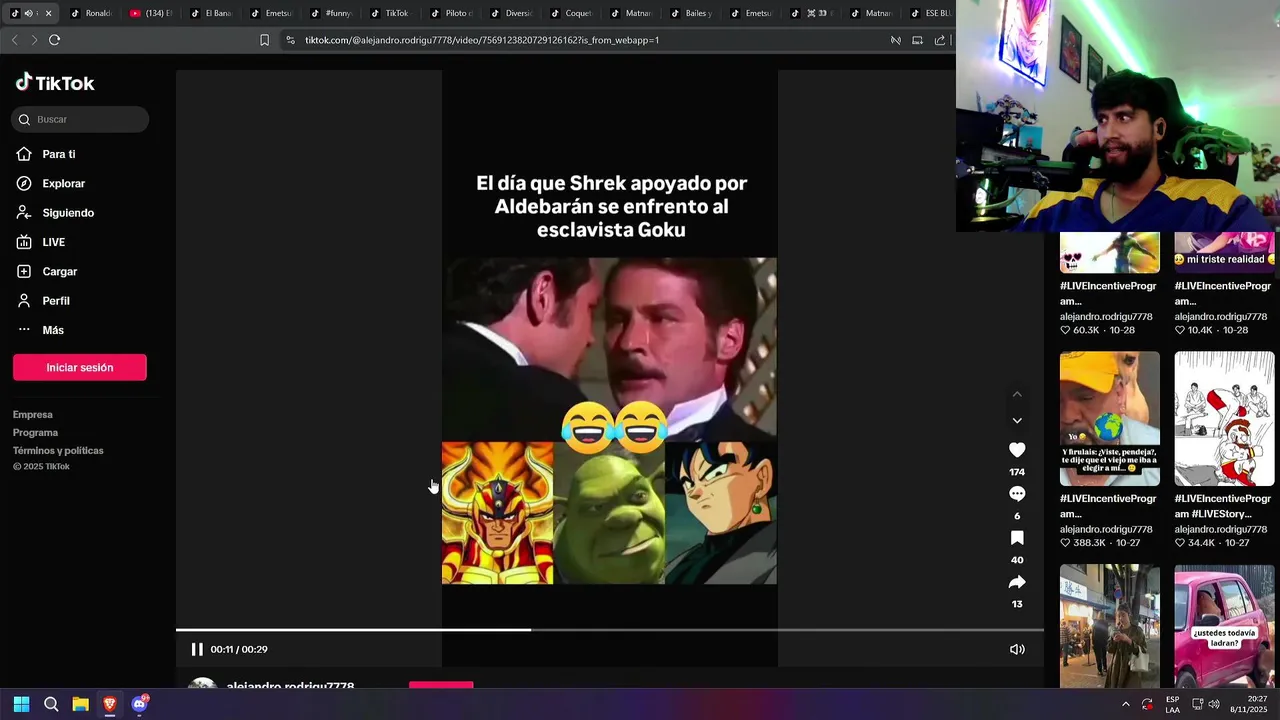This screenshot has width=1280, height=720.
Task: Mute the video using the volume icon
Action: tap(1017, 649)
